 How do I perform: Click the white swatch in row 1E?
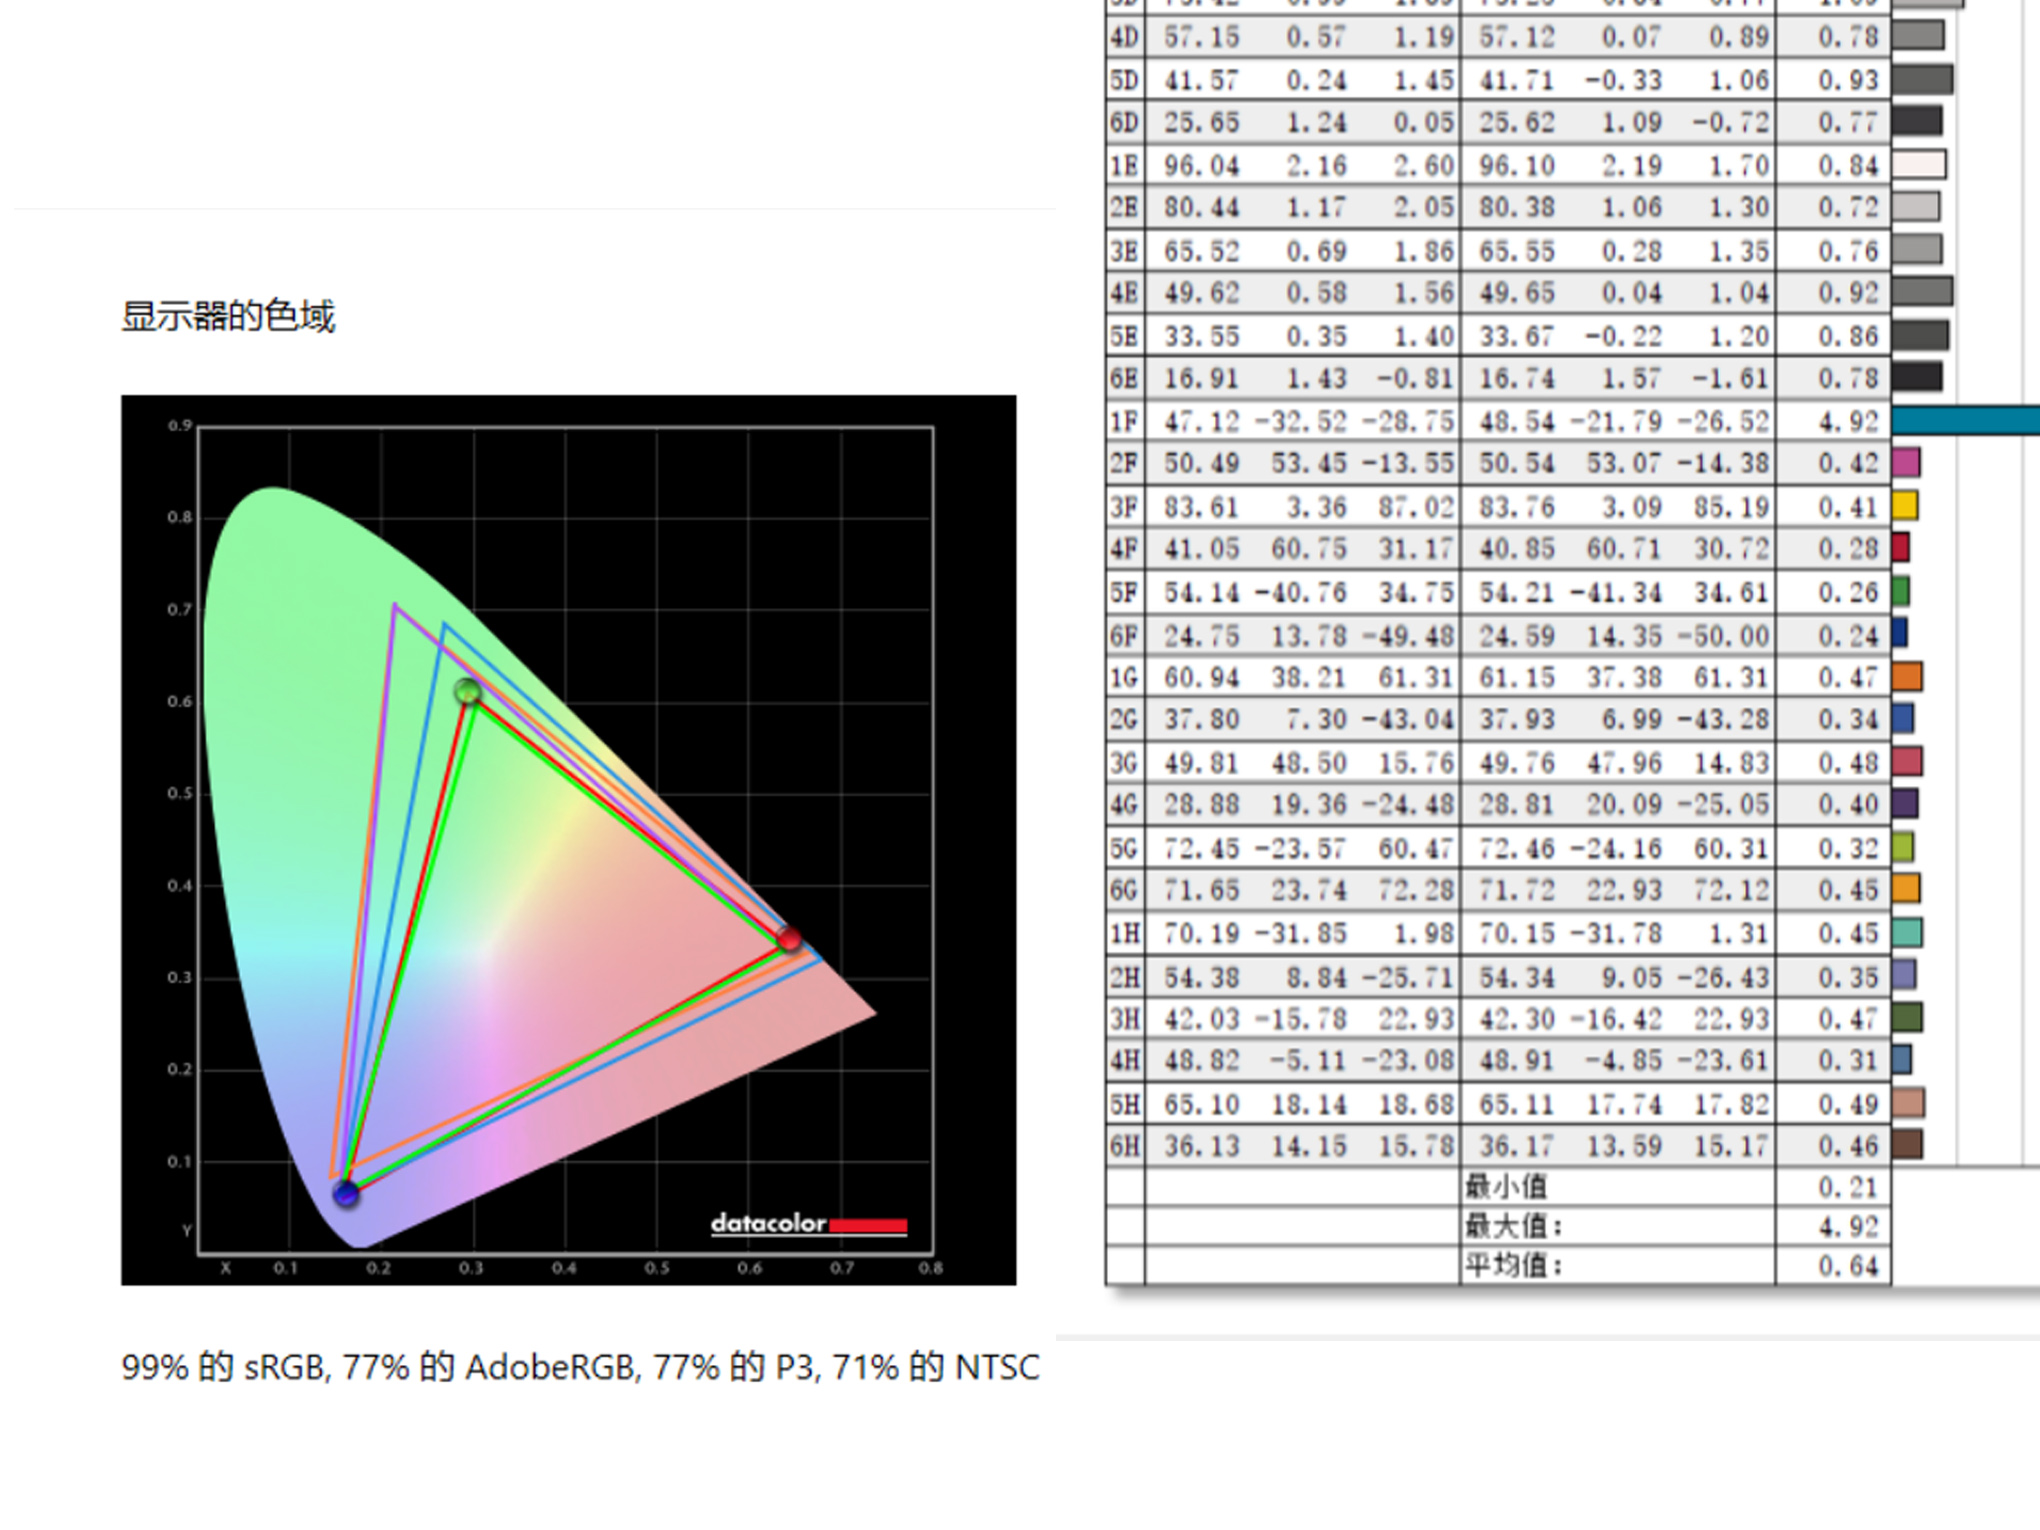click(x=1919, y=164)
